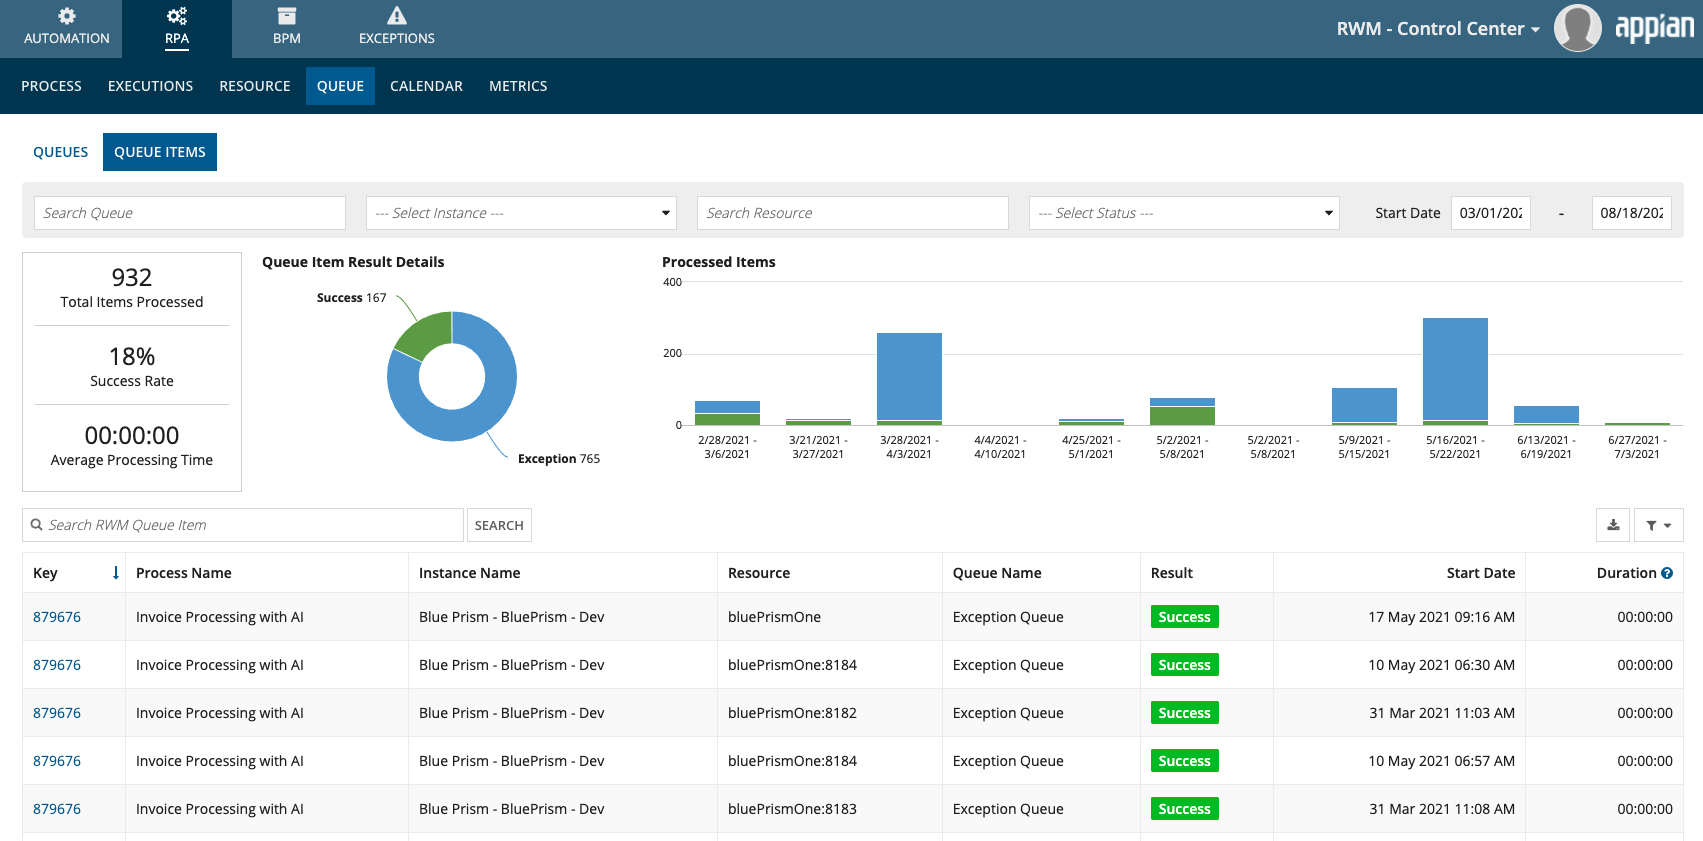Switch to the Queue Items sub-tab
Image resolution: width=1703 pixels, height=841 pixels.
click(x=160, y=152)
